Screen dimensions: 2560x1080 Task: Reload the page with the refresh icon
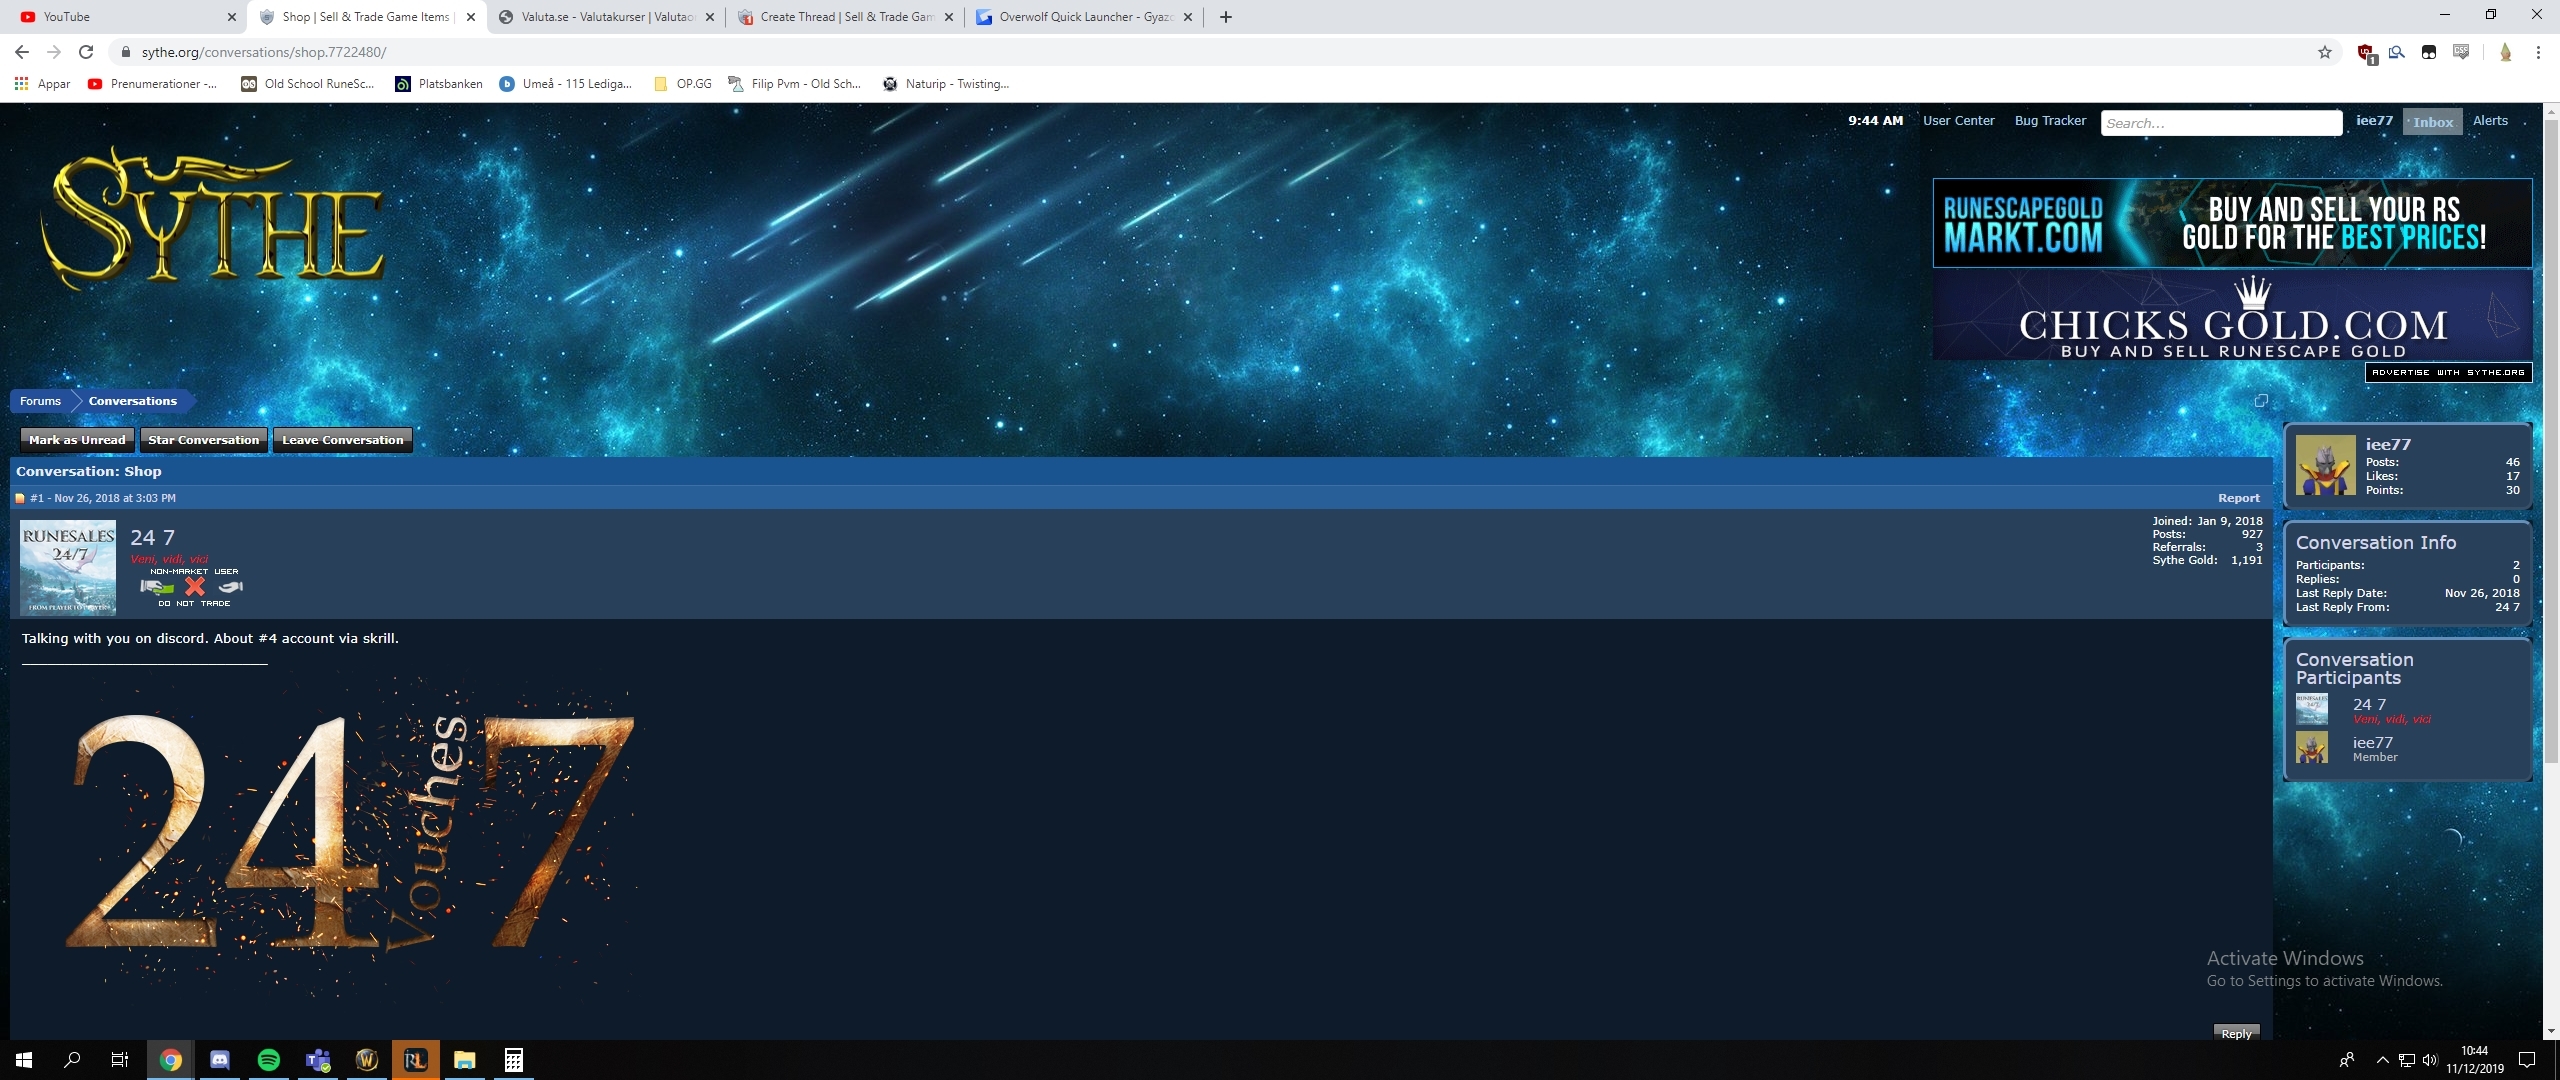pyautogui.click(x=86, y=52)
